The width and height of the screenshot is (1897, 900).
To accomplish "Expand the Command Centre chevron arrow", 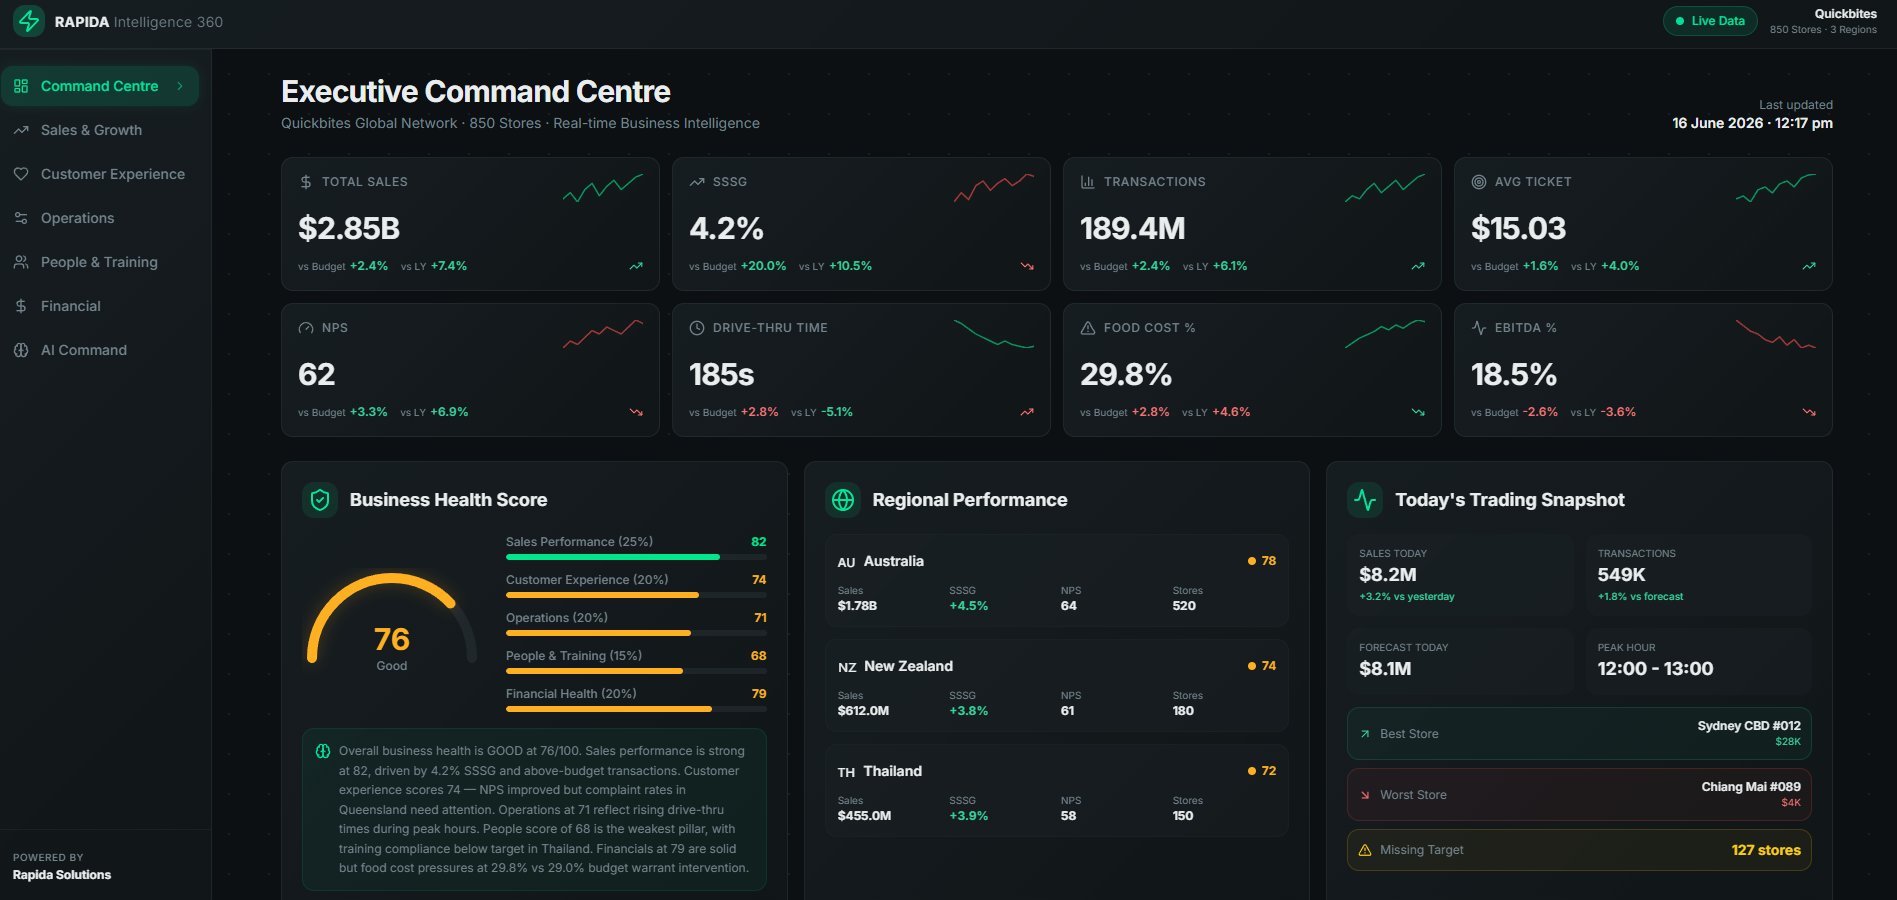I will (x=180, y=86).
